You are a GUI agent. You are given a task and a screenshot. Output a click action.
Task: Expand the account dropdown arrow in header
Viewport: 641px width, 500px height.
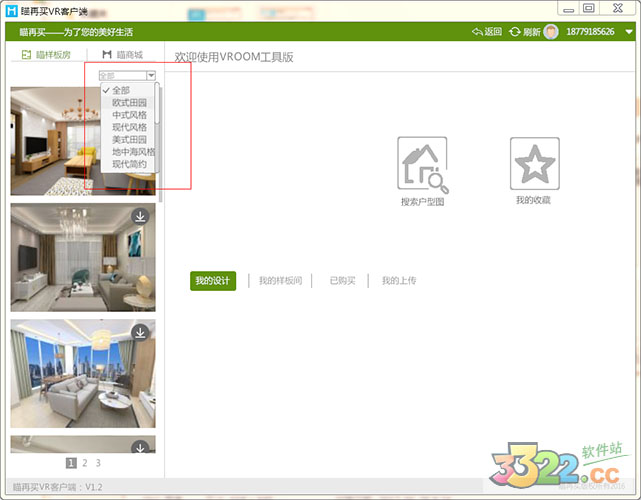(630, 31)
